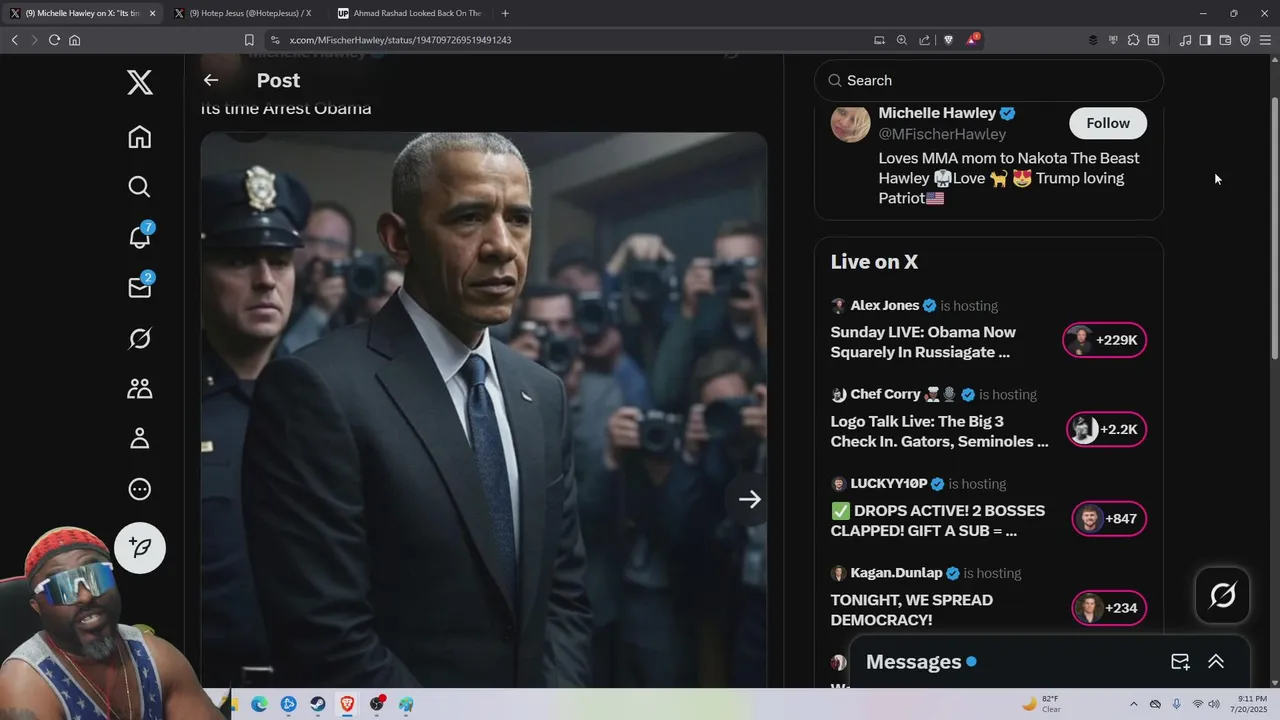Image resolution: width=1280 pixels, height=720 pixels.
Task: Compose new message in Messages drawer
Action: pos(1180,662)
